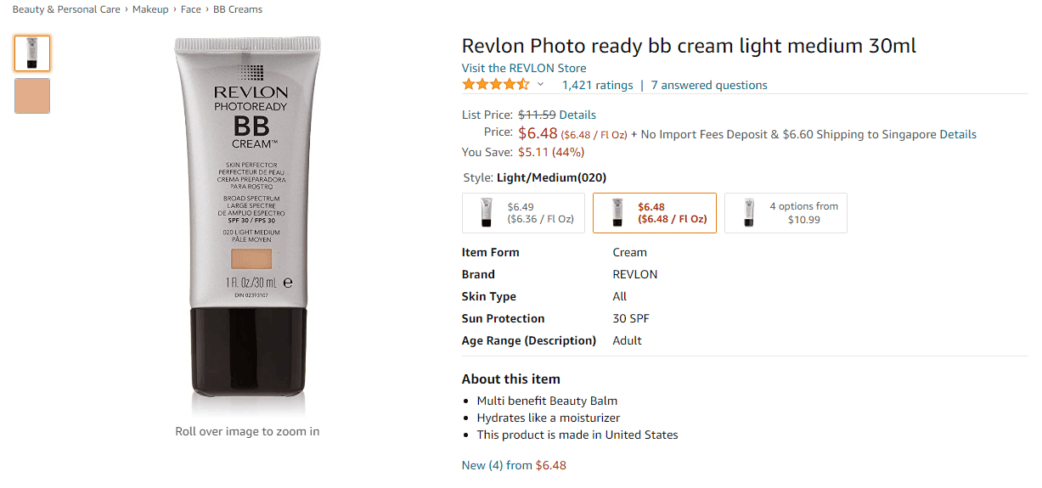Choose the selected $6.48 style option
The height and width of the screenshot is (488, 1042).
(655, 213)
